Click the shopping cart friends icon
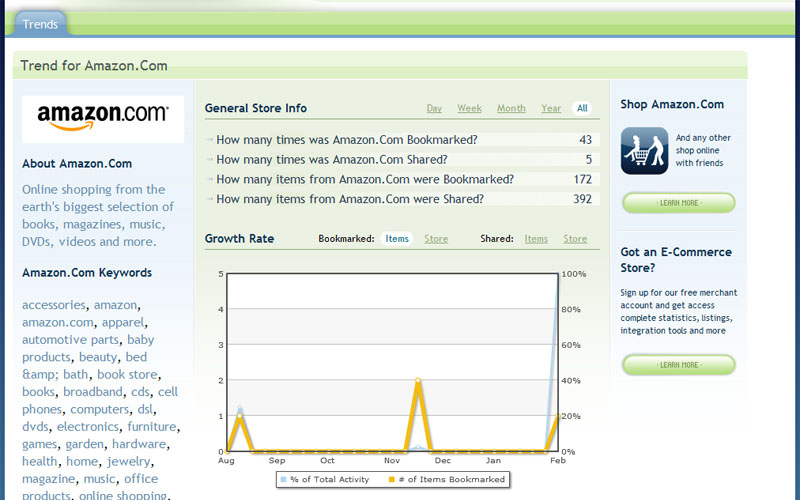800x500 pixels. (x=644, y=151)
